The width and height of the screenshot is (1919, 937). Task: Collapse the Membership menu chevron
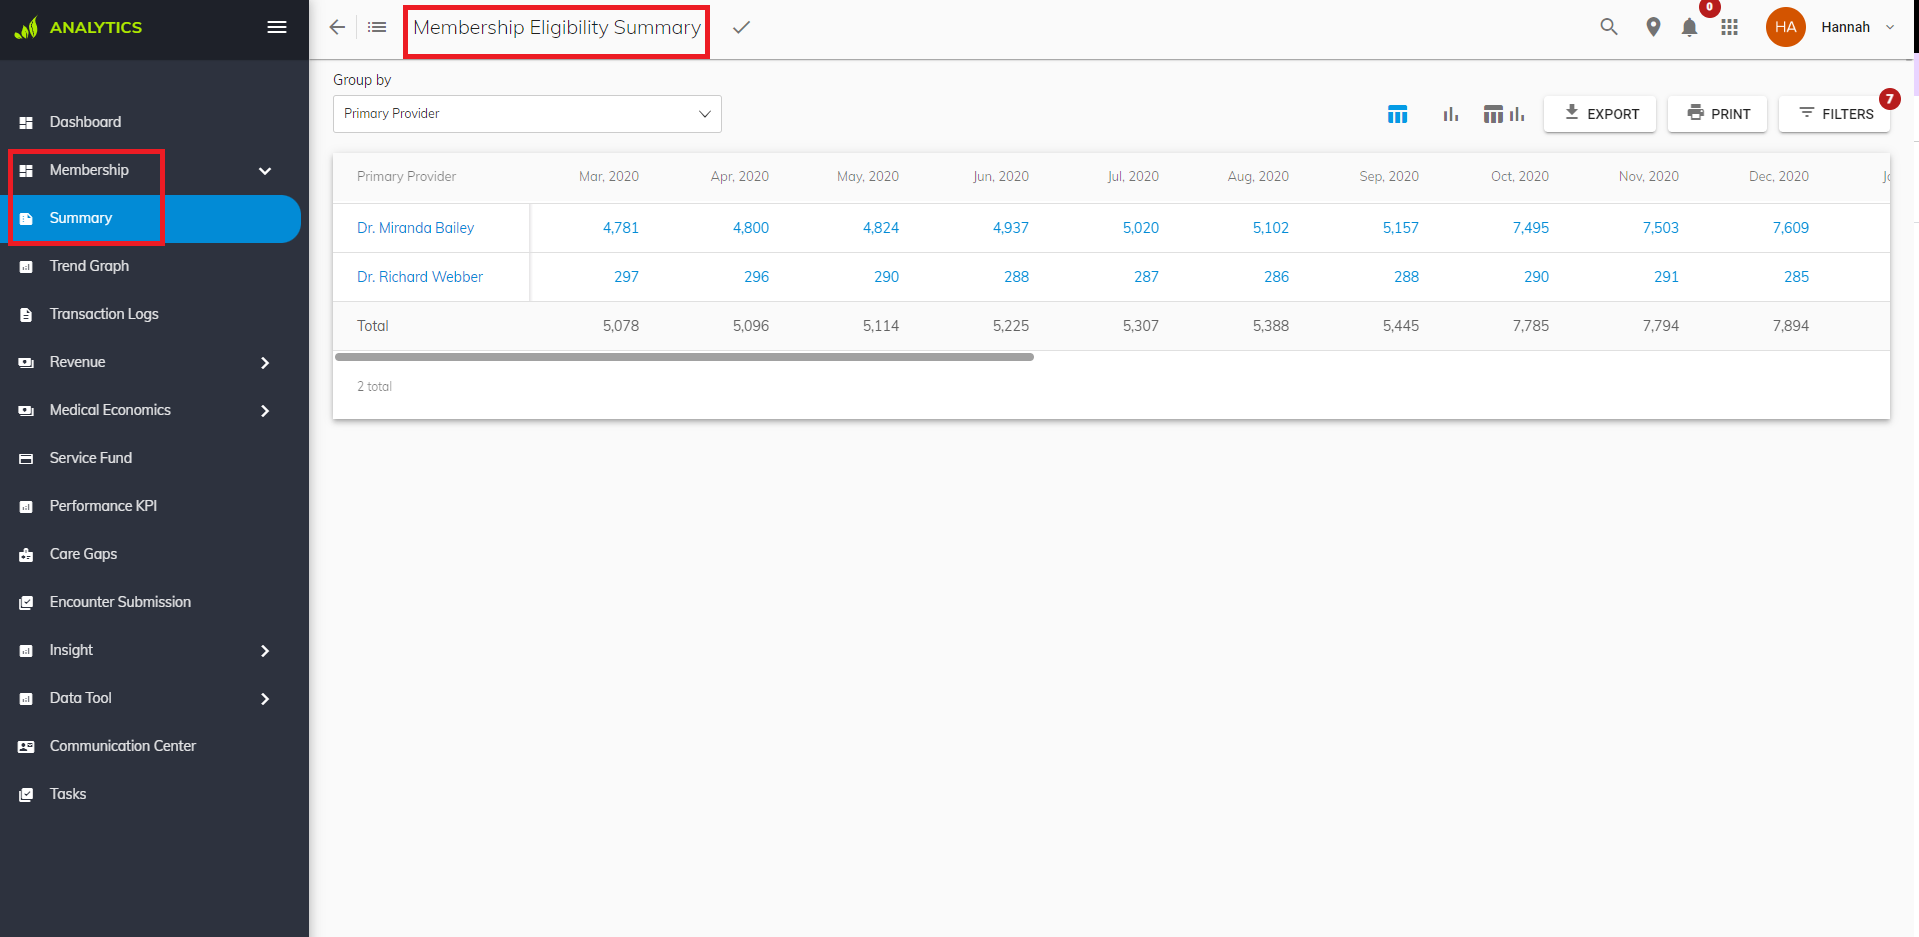tap(265, 171)
